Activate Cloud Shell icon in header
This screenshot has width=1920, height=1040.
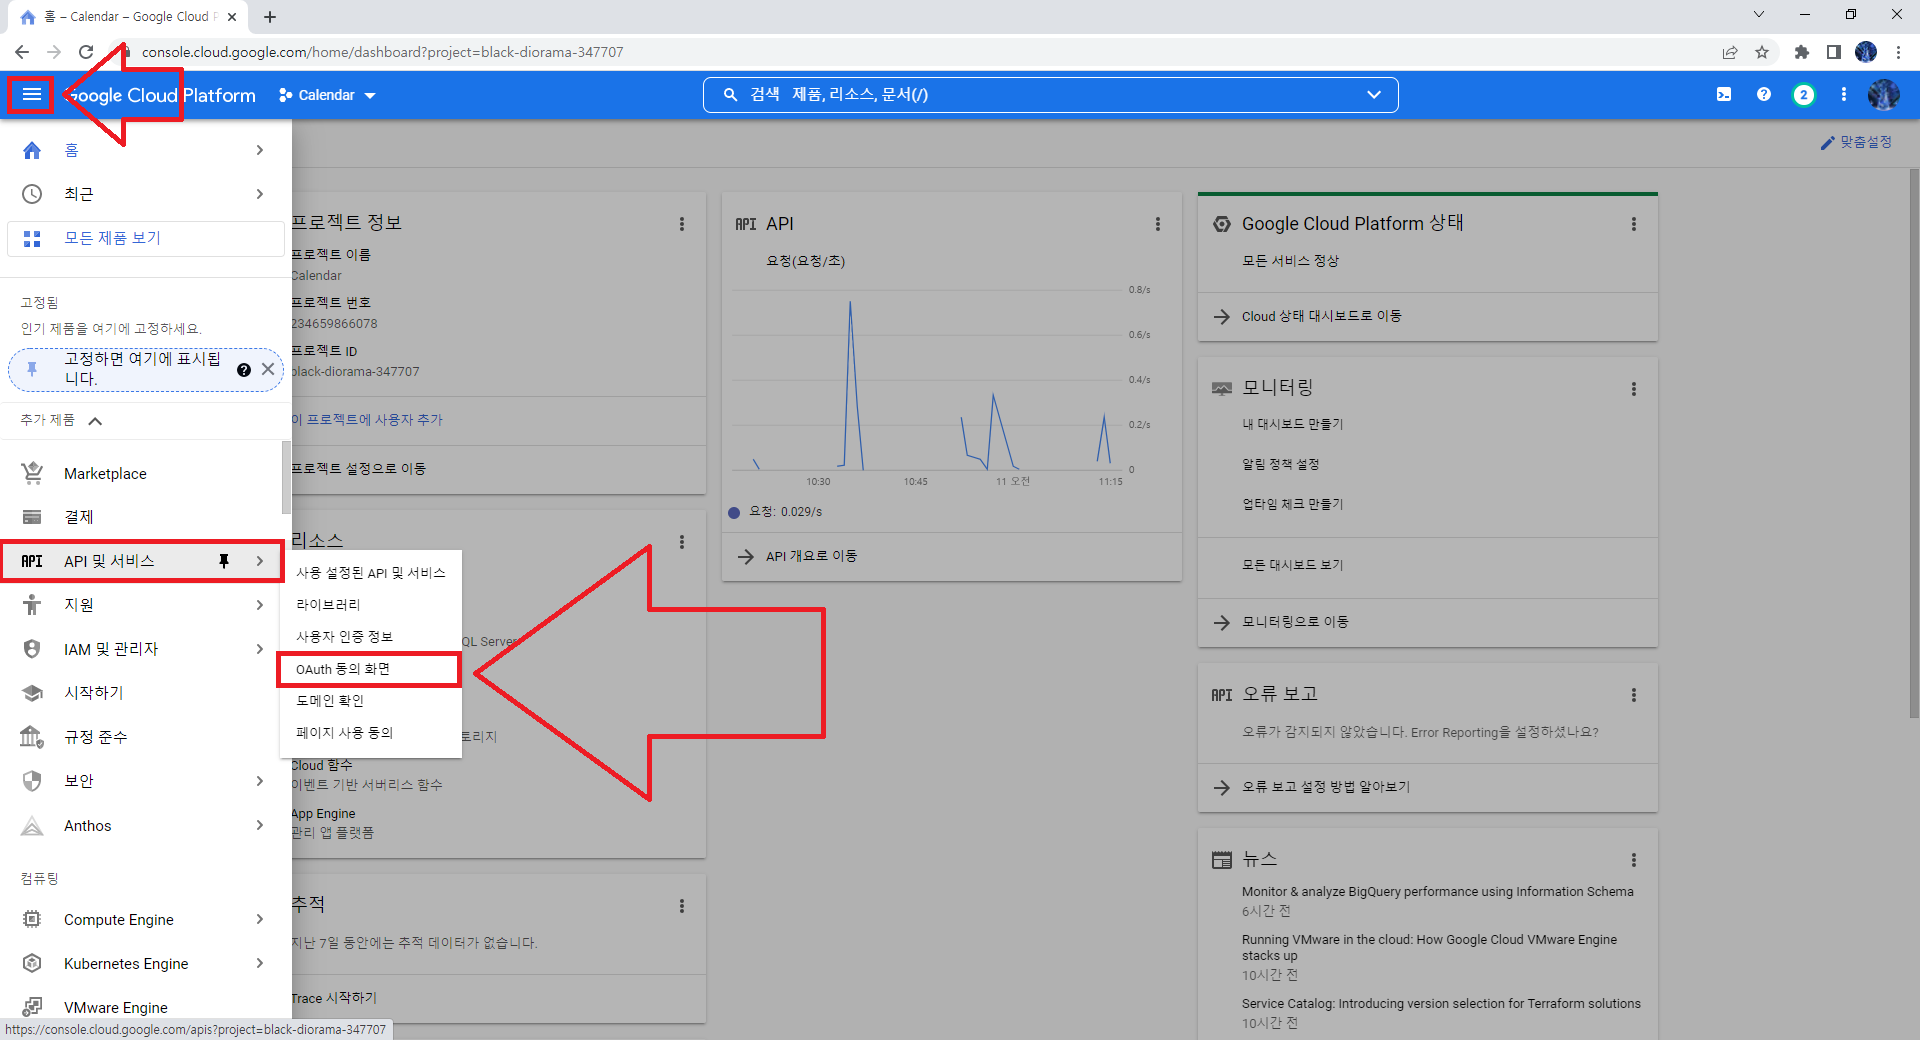(1724, 95)
